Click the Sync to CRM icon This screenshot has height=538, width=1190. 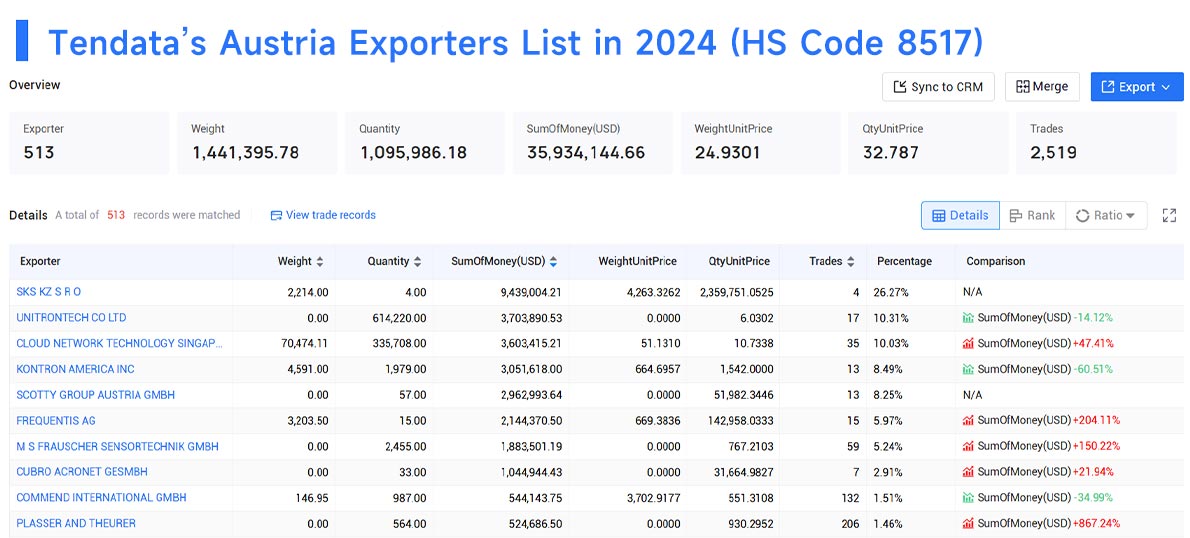pos(900,87)
